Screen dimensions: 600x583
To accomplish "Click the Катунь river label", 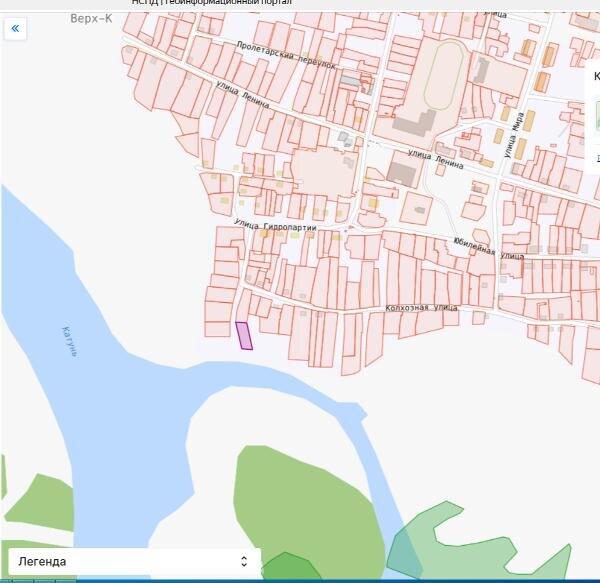I will tap(70, 342).
